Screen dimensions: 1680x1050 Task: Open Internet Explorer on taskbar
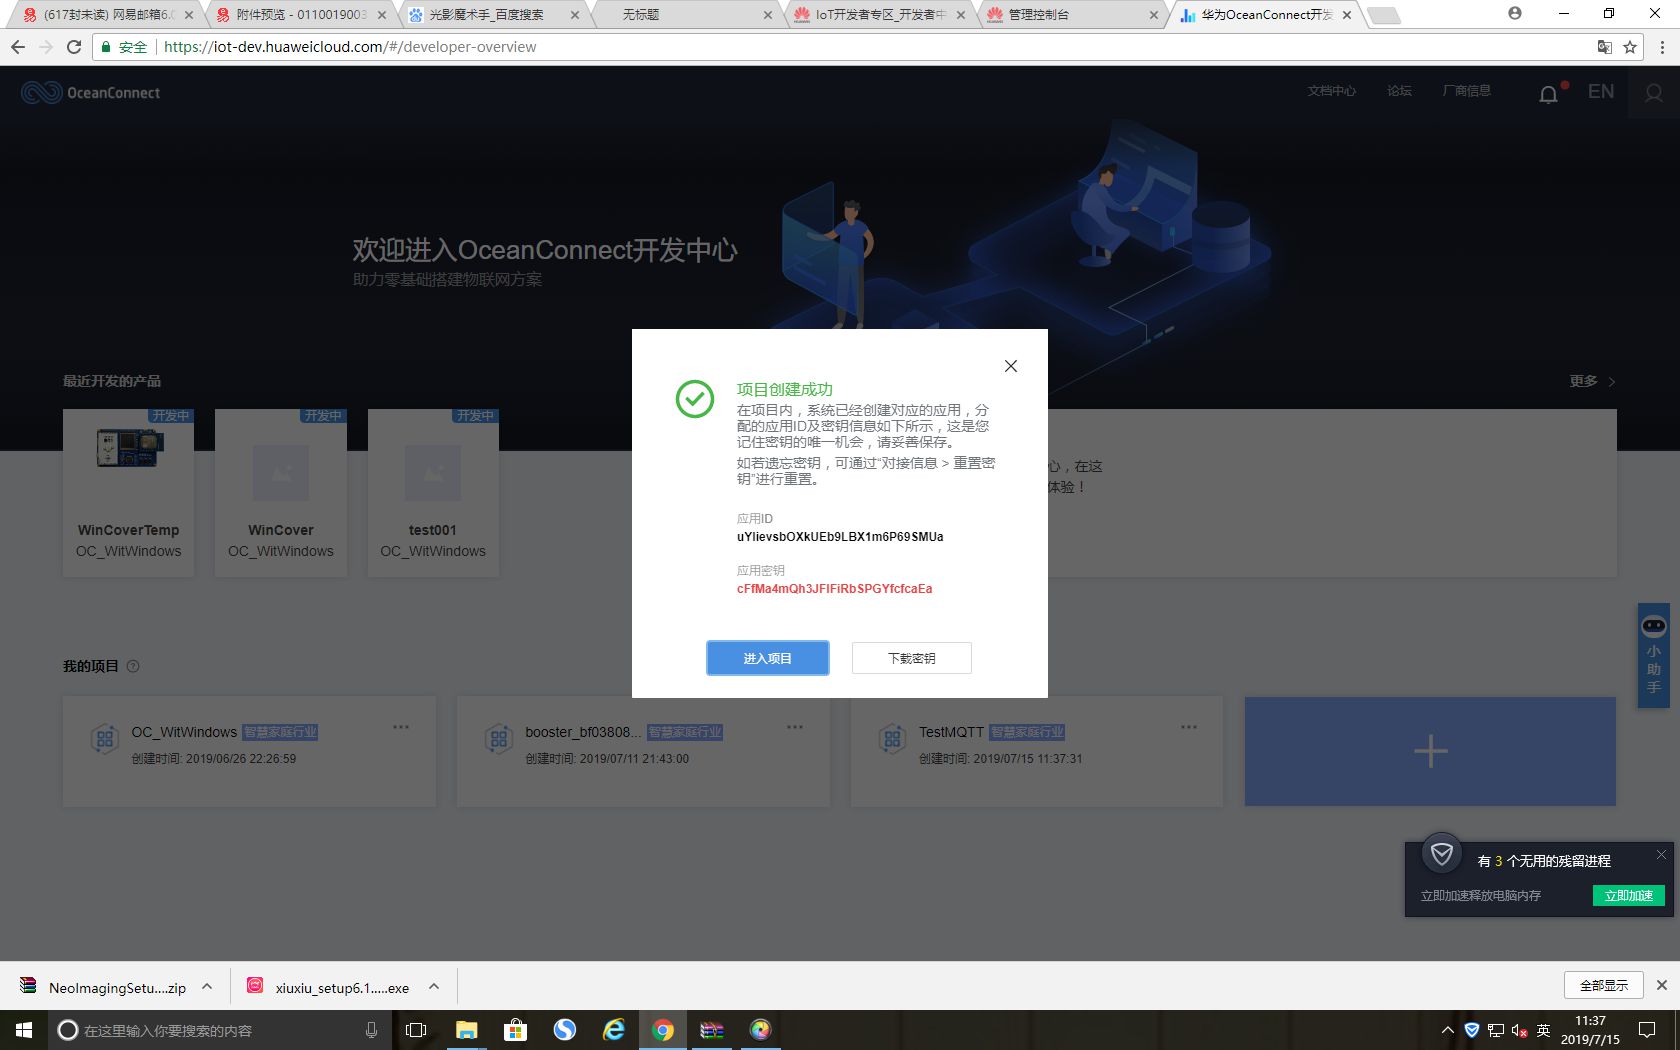pyautogui.click(x=614, y=1030)
